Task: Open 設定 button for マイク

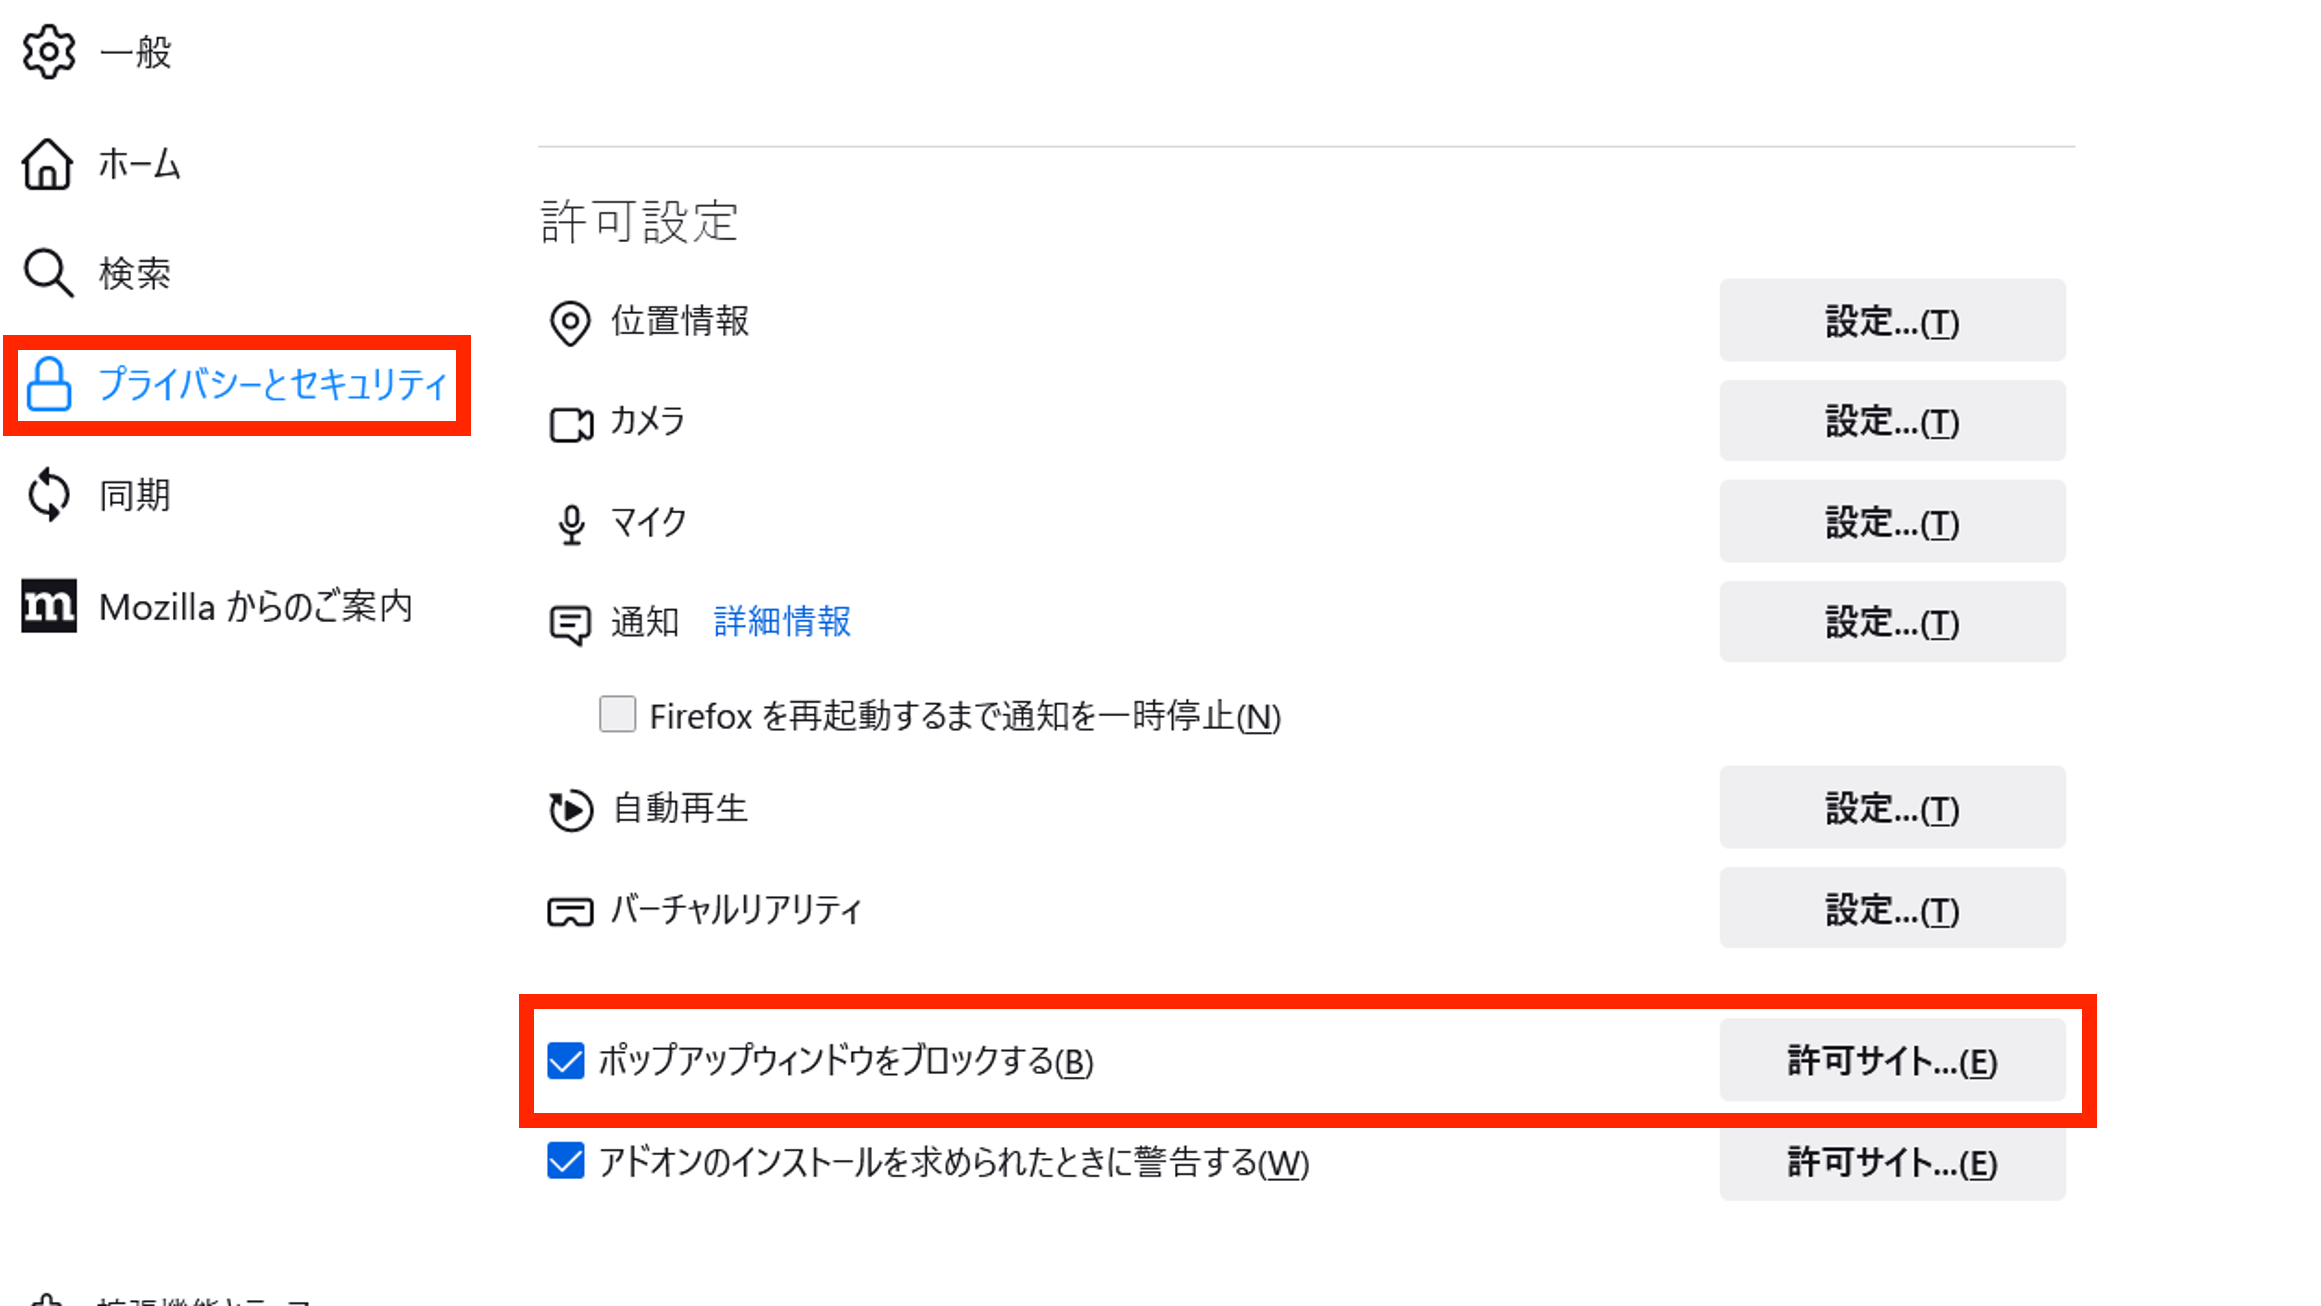Action: (1892, 522)
